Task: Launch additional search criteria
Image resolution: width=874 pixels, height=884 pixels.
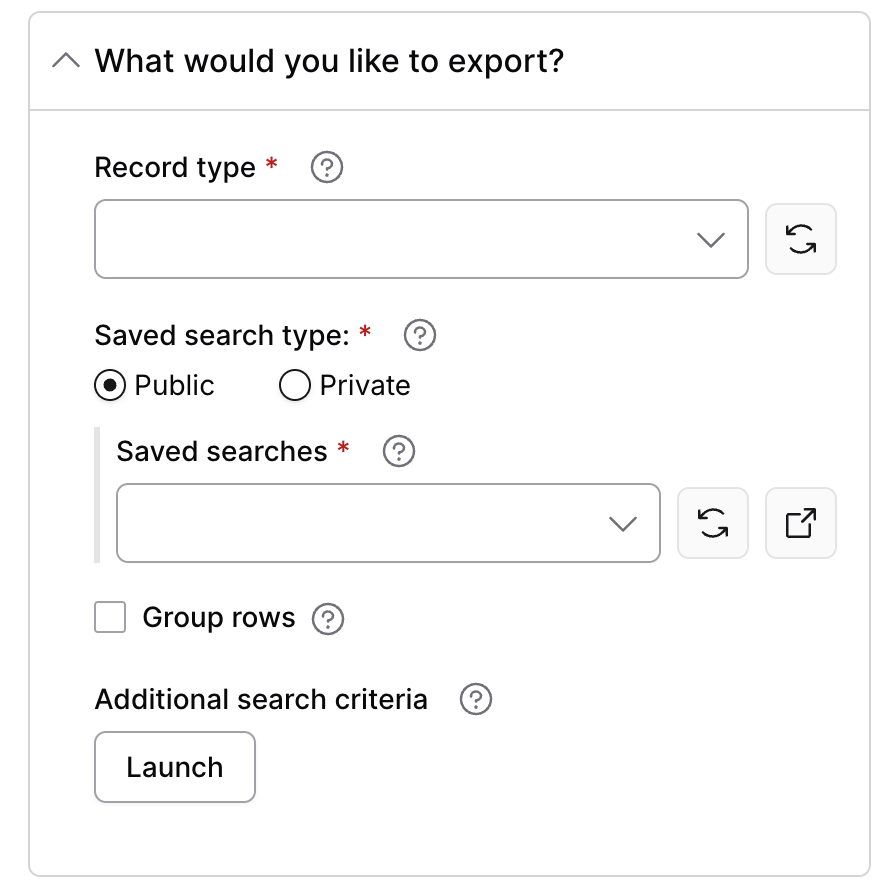Action: 175,767
